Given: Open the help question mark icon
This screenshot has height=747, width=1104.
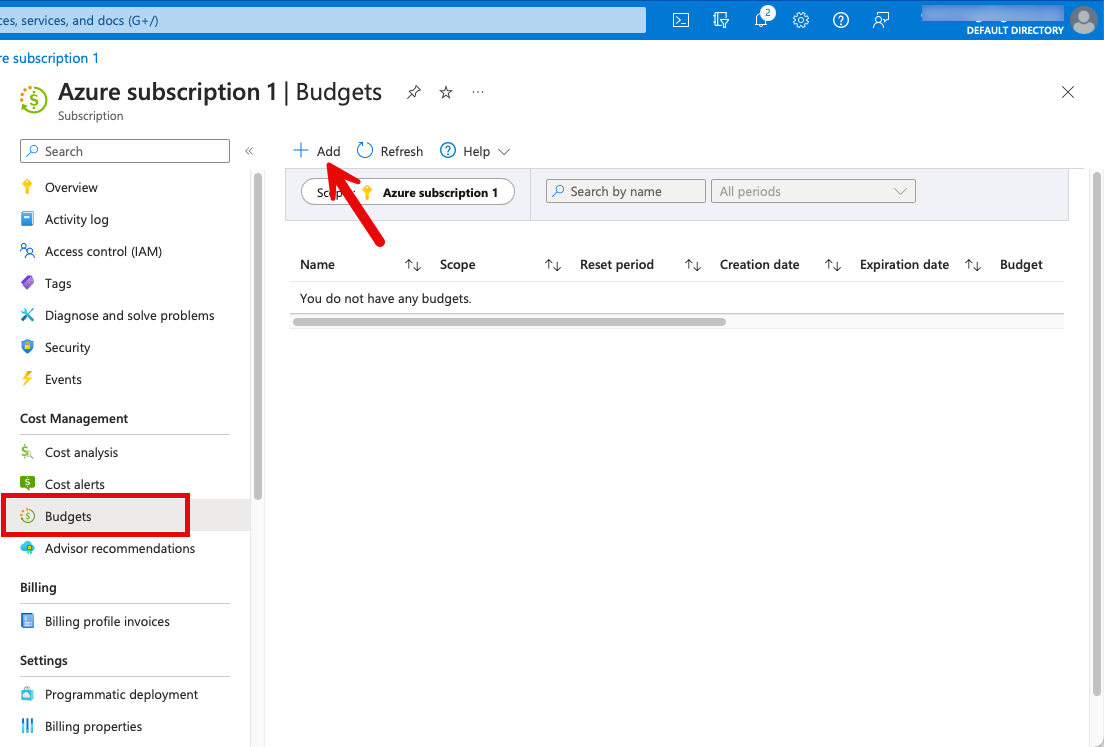Looking at the screenshot, I should point(841,20).
